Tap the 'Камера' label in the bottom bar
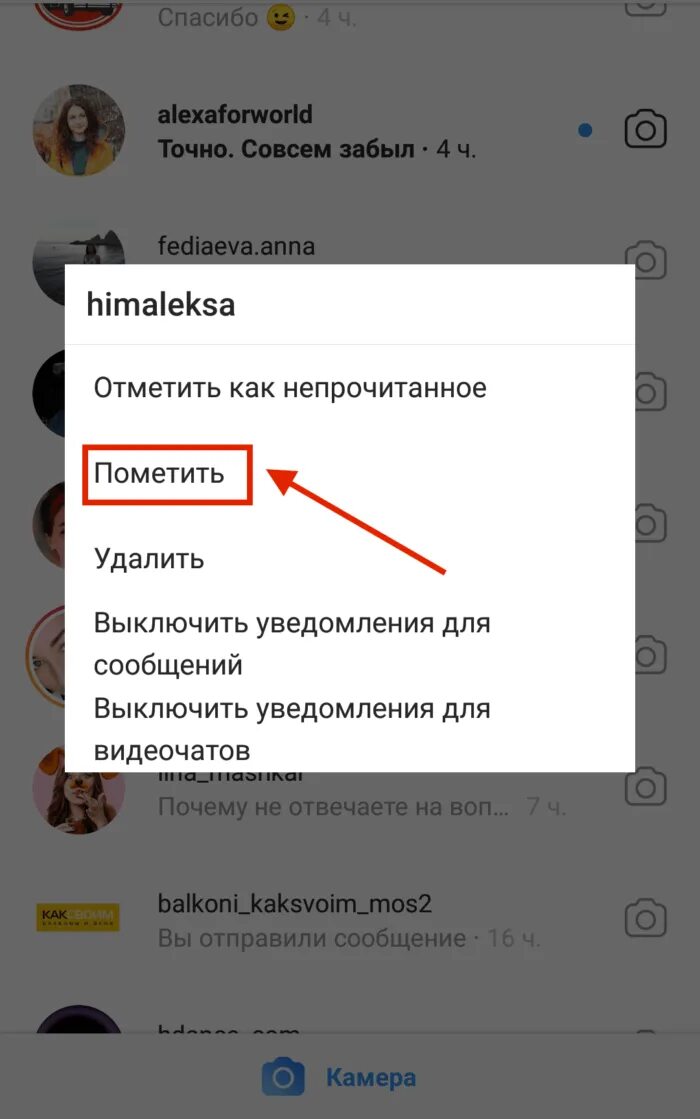 (x=371, y=1078)
